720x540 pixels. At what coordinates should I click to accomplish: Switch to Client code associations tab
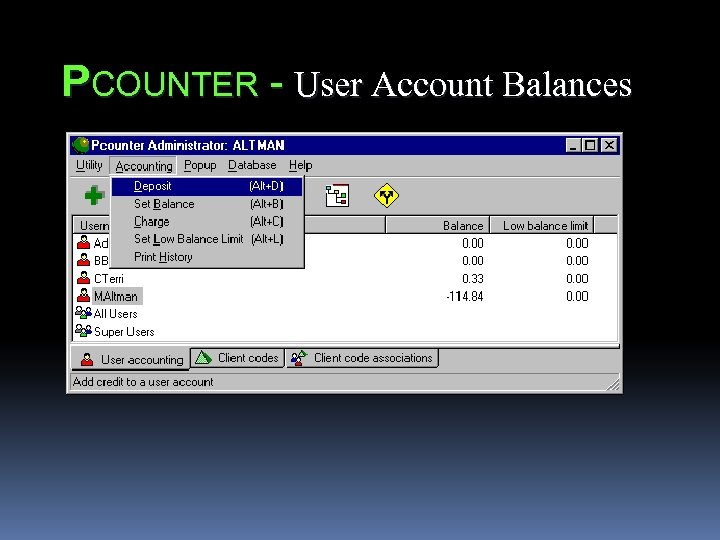pyautogui.click(x=362, y=358)
